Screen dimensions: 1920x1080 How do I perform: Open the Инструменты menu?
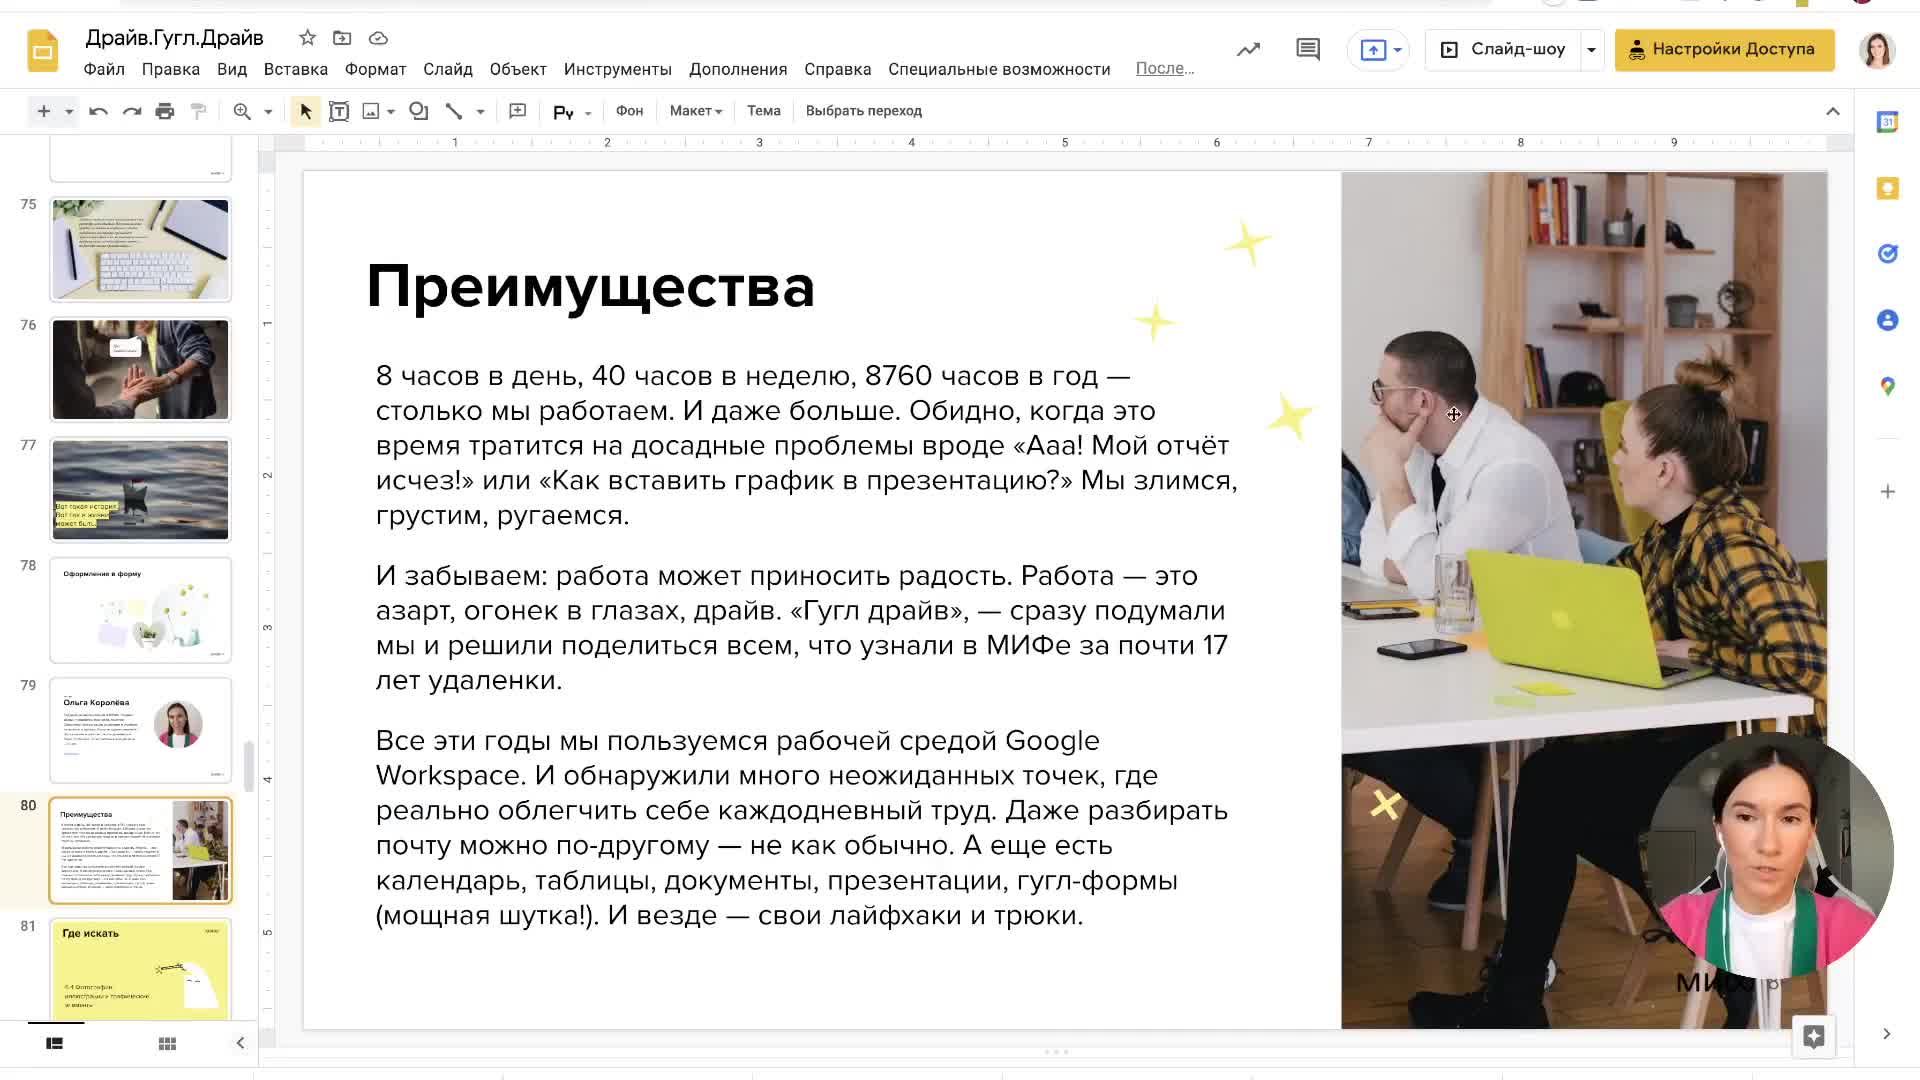618,69
